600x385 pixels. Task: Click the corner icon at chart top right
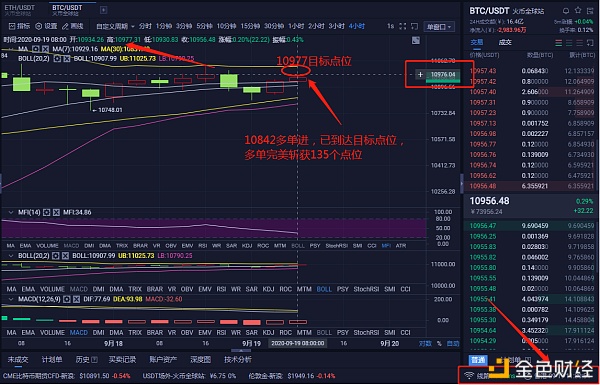416,40
